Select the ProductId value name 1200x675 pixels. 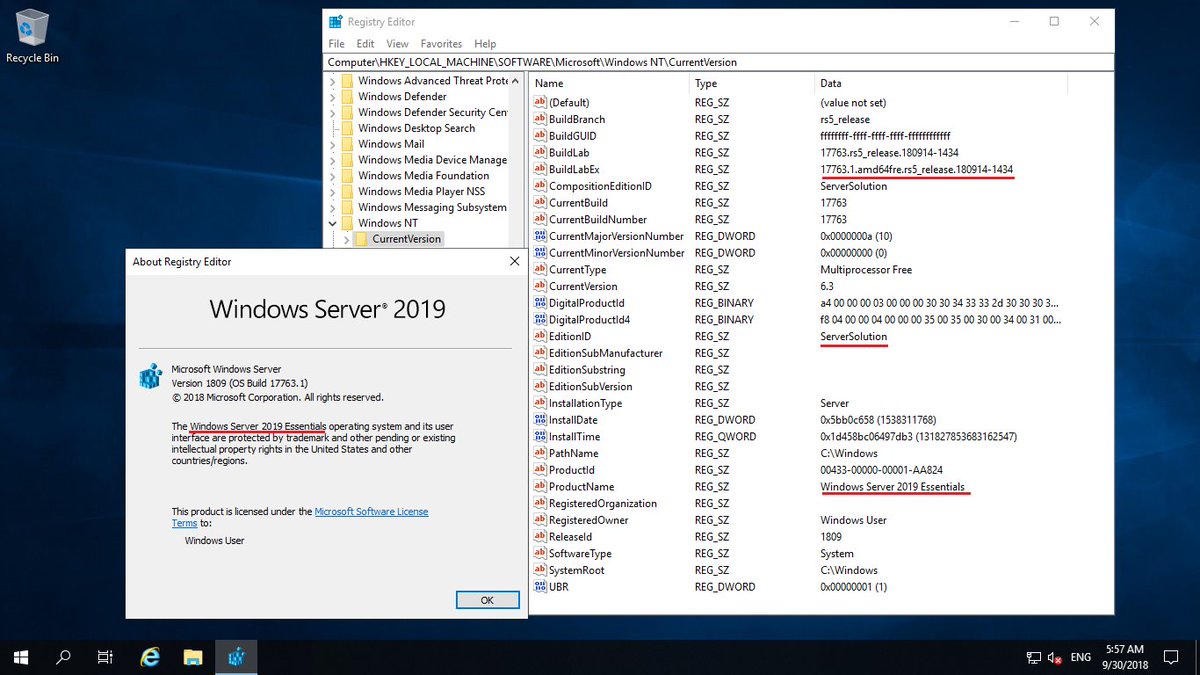point(572,470)
